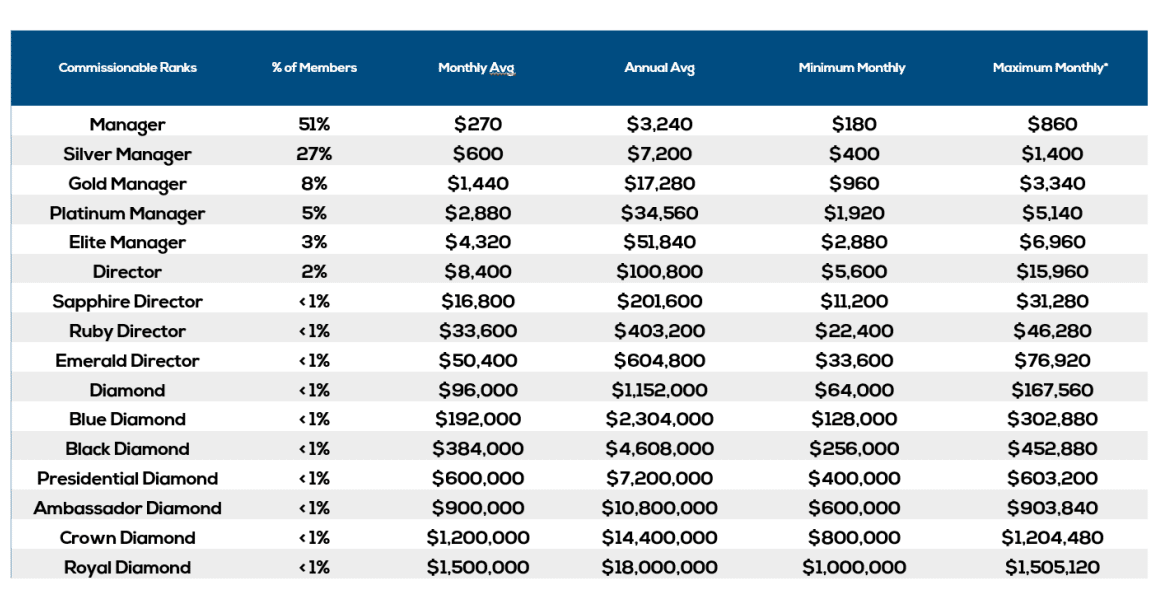Click the Sapphire Director rank label

point(128,302)
